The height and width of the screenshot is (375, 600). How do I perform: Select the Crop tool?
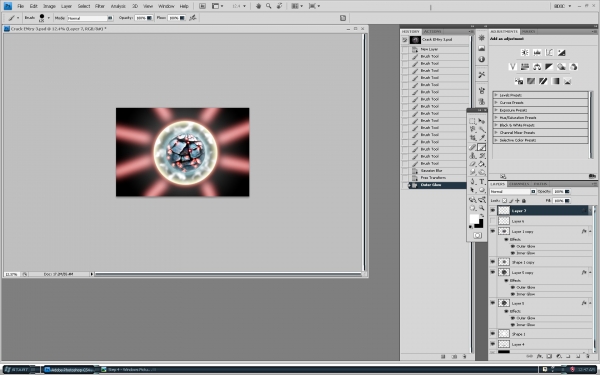click(473, 138)
